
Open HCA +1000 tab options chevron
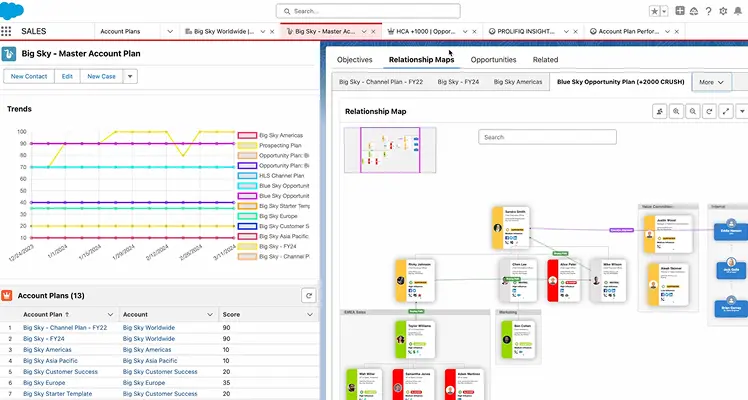[x=465, y=31]
